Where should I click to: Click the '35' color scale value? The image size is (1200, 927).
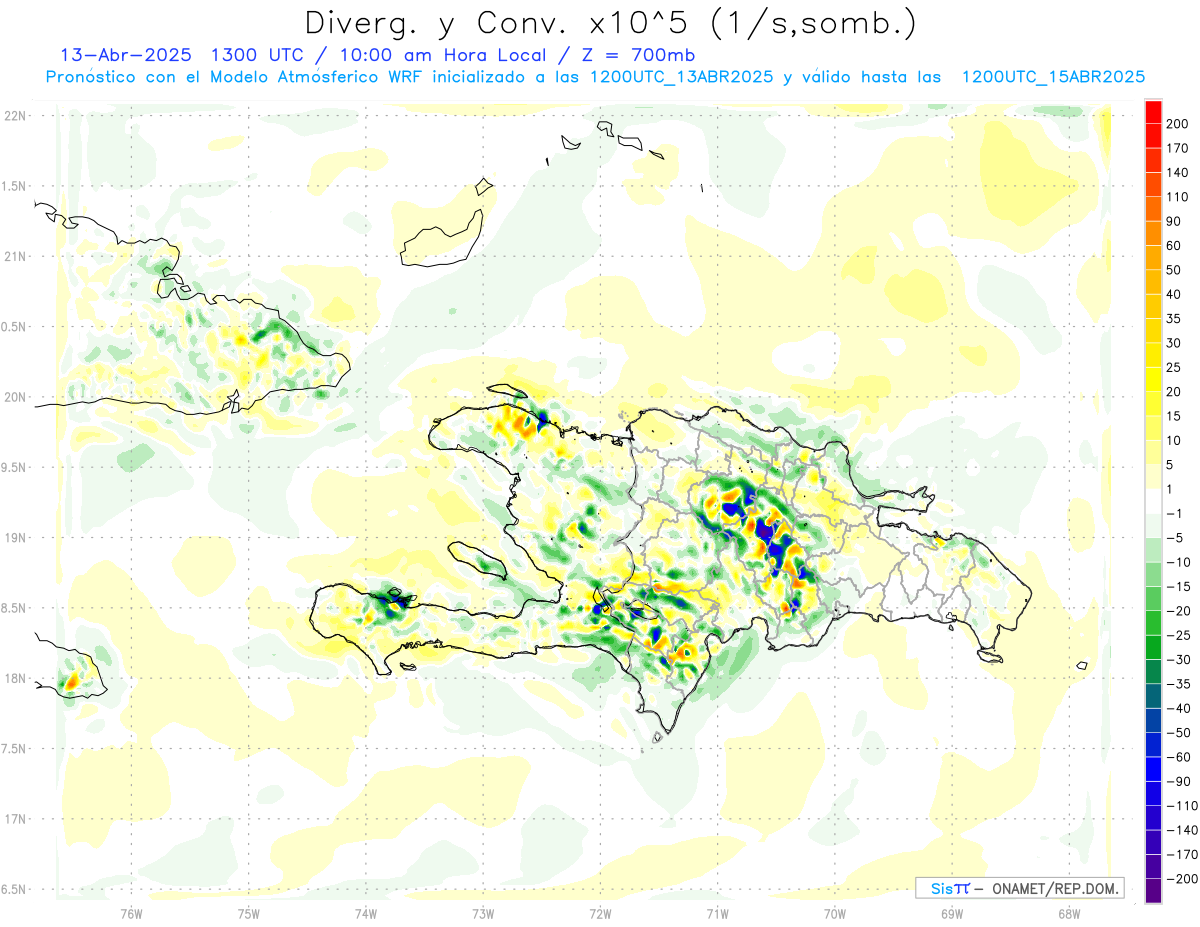(x=1175, y=319)
